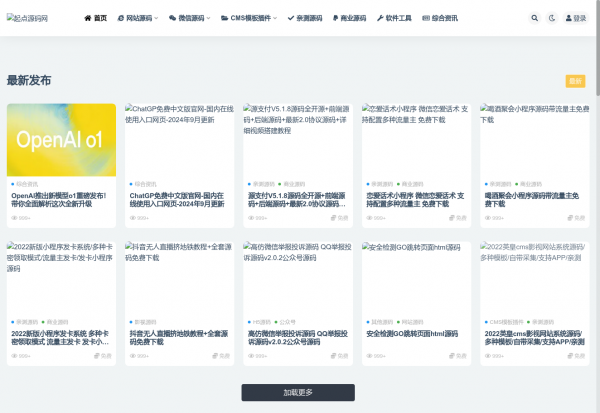The width and height of the screenshot is (600, 413).
Task: Open the 恋爱话术小程序 card image
Action: [x=416, y=140]
